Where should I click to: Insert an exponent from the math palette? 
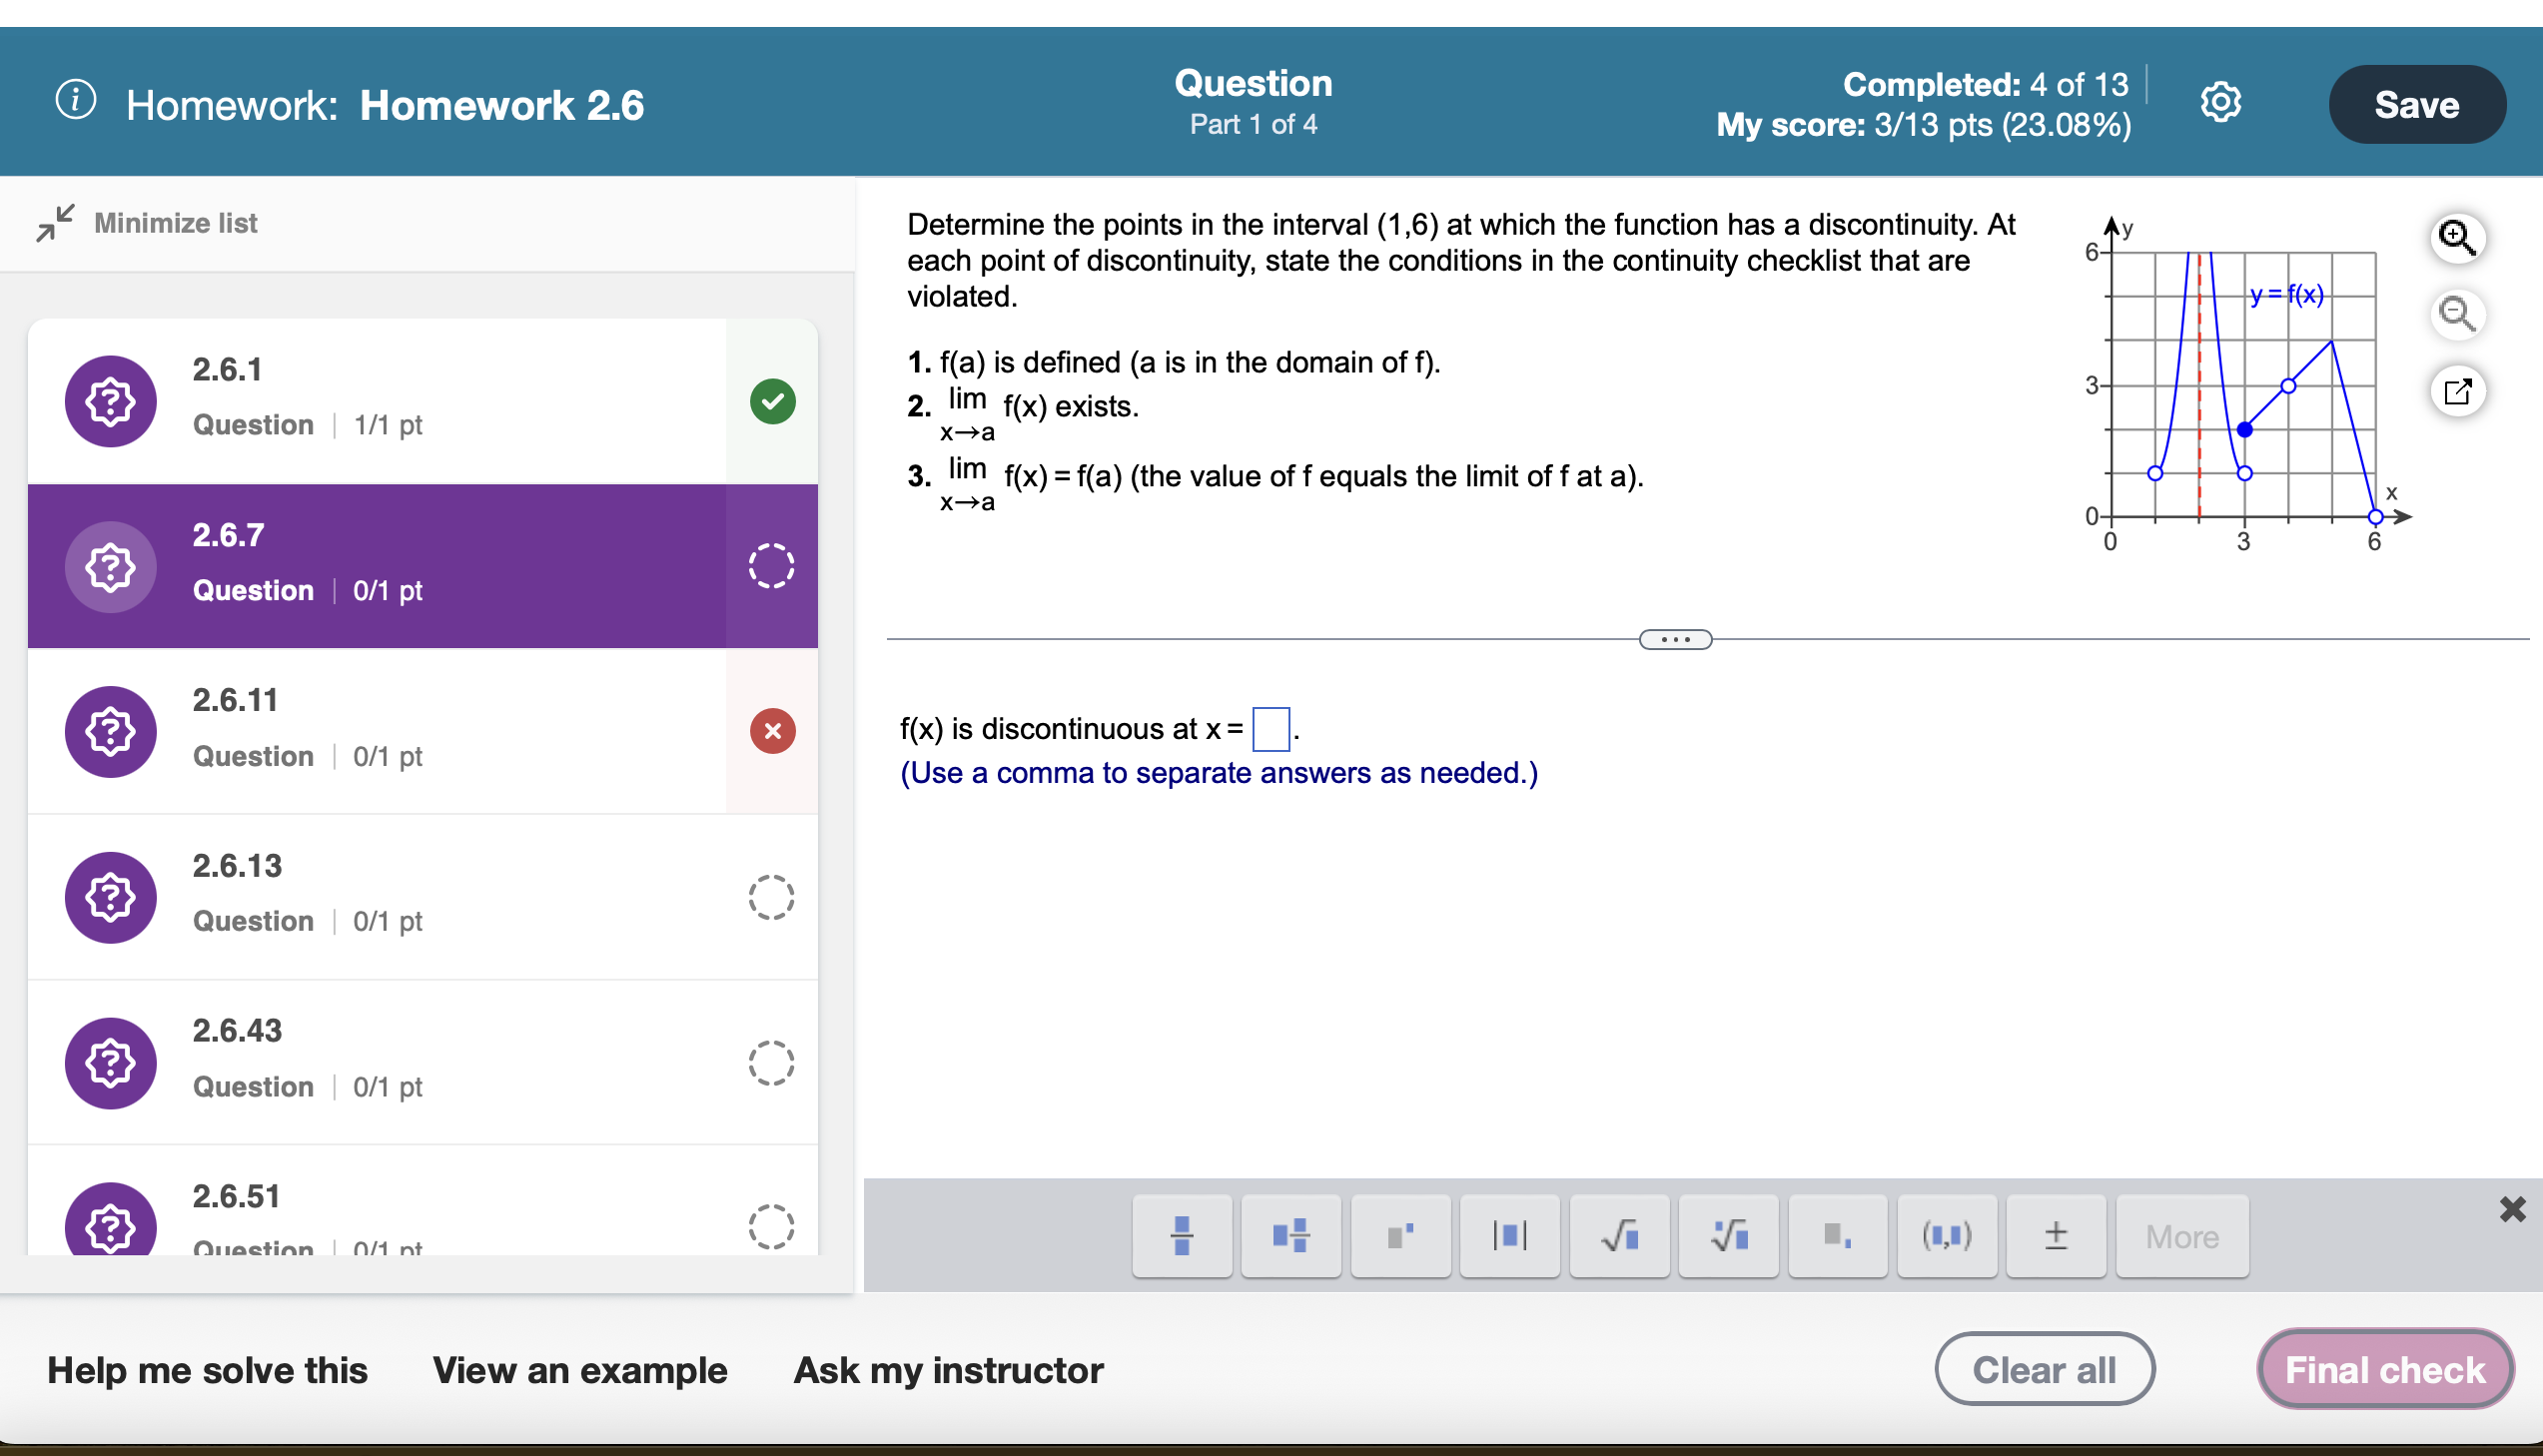pyautogui.click(x=1400, y=1236)
